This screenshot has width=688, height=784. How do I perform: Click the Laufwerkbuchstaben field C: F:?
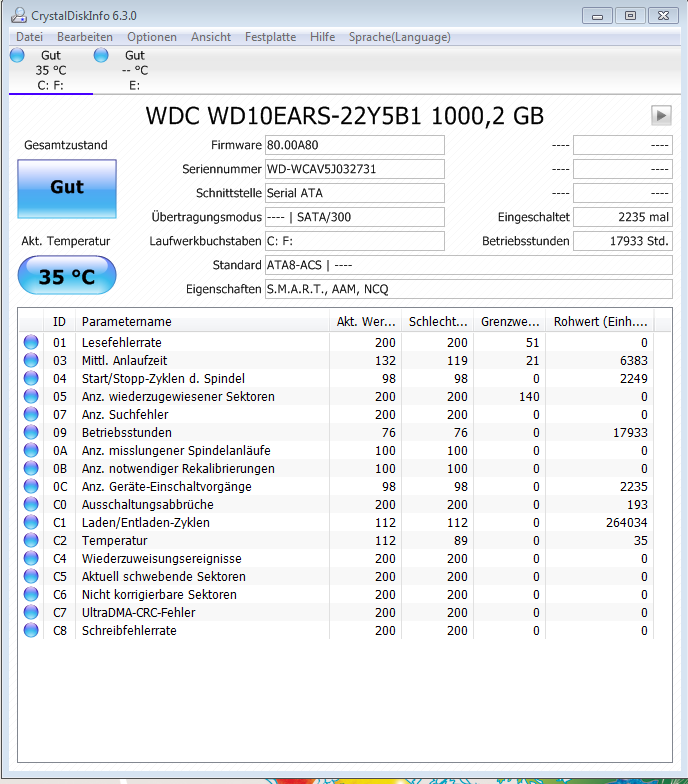click(x=354, y=241)
